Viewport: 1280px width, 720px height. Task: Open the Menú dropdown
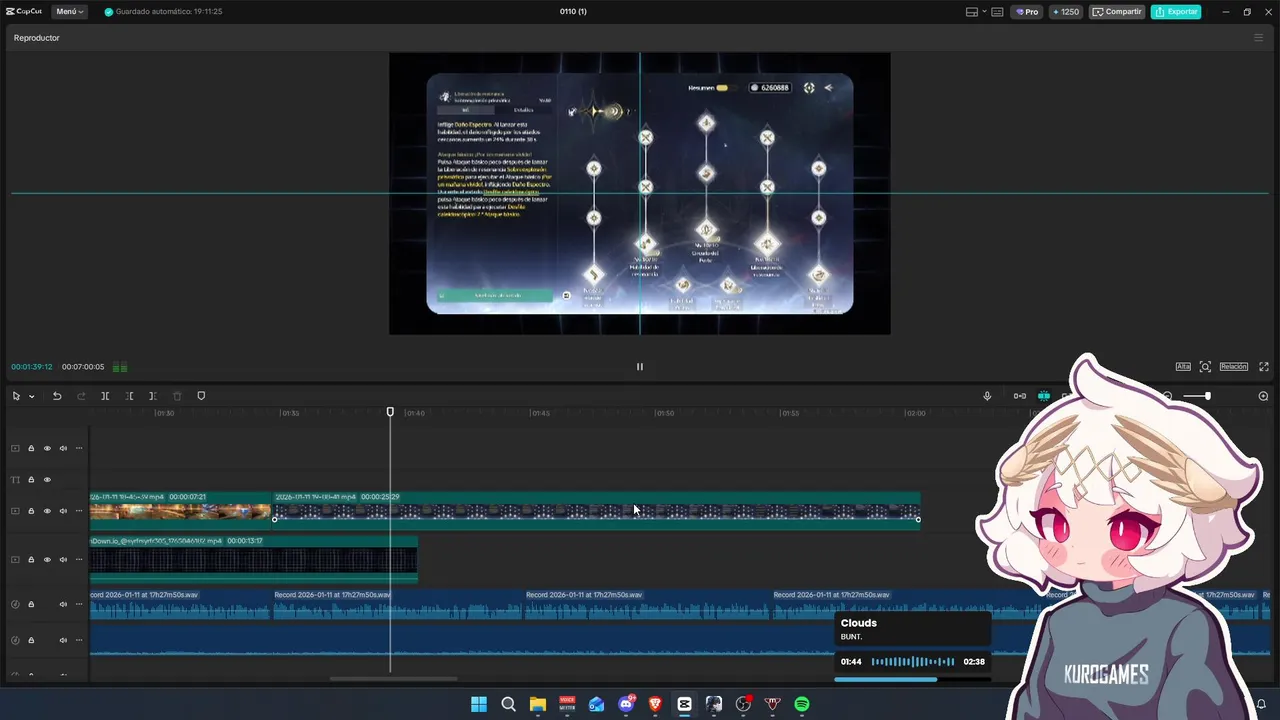tap(70, 12)
